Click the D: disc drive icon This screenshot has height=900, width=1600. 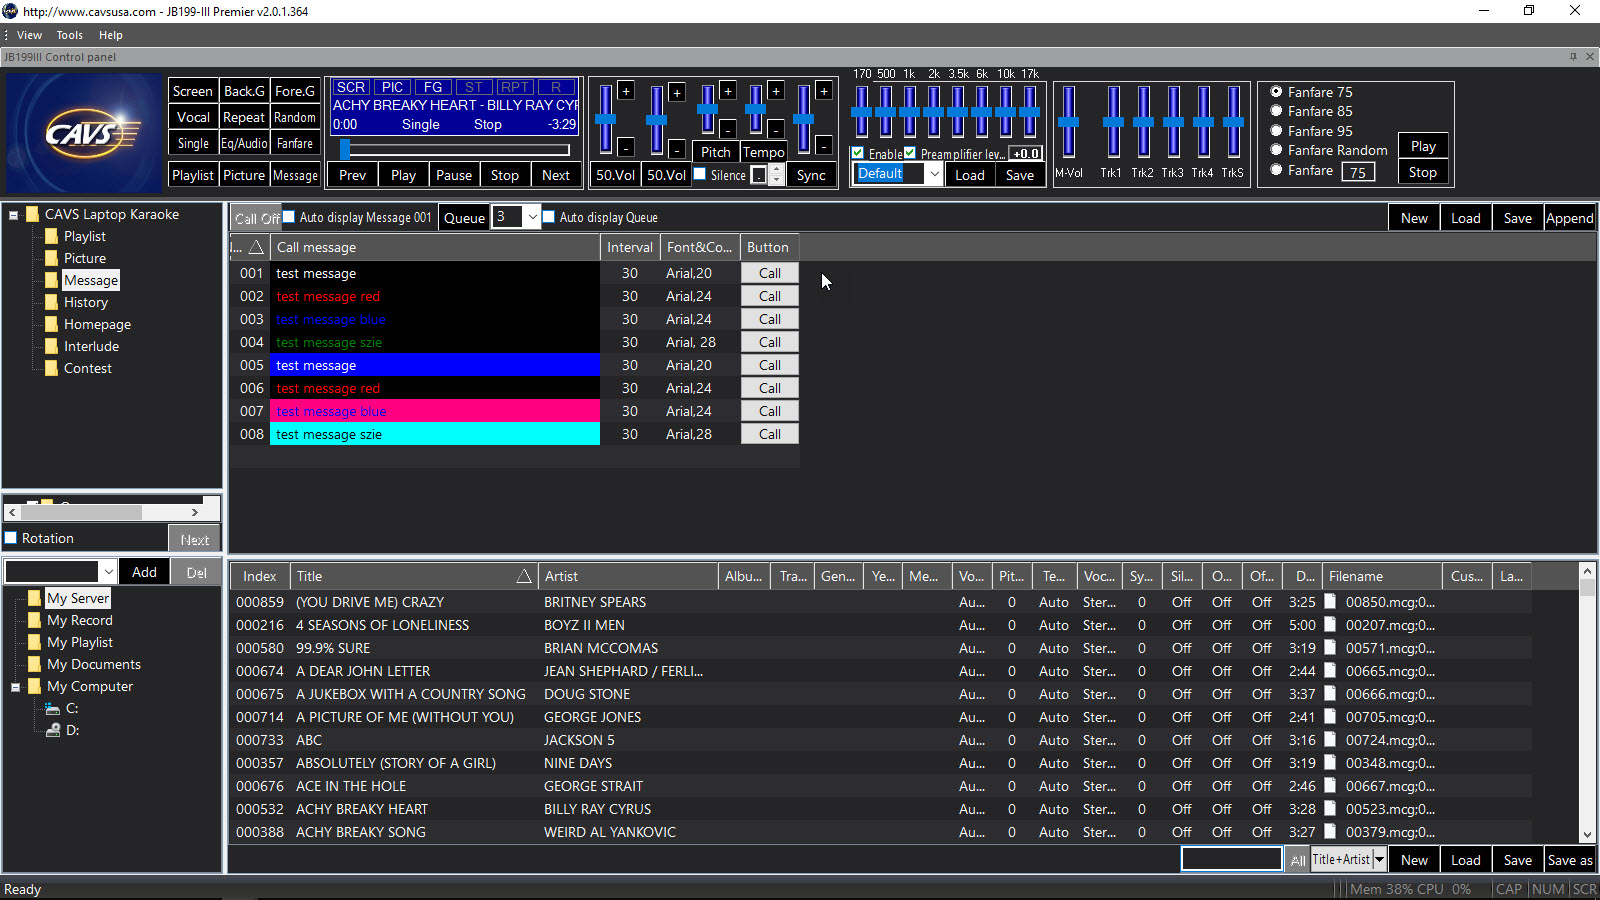point(53,730)
